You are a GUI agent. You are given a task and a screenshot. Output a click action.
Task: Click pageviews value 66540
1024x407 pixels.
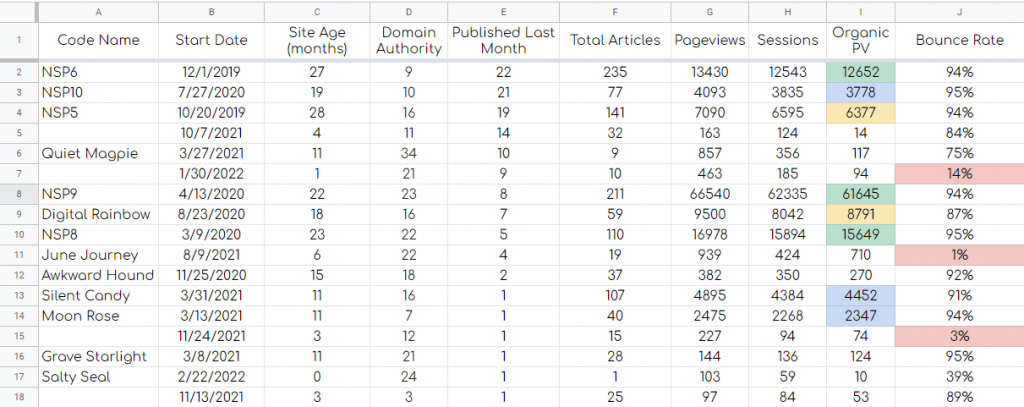point(709,194)
